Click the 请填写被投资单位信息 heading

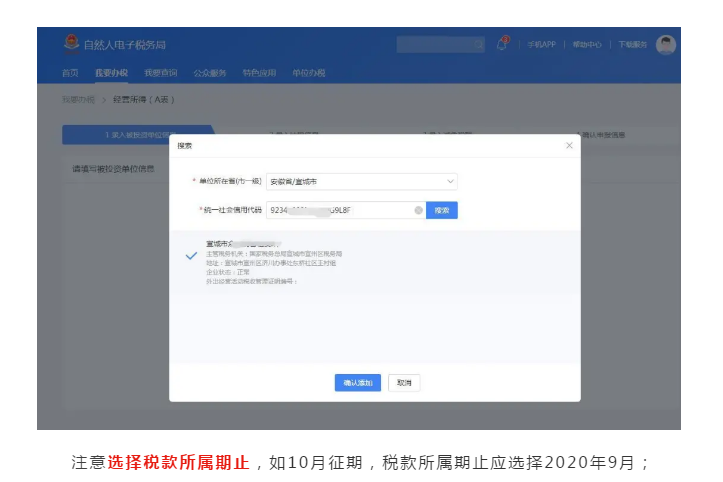(x=113, y=169)
